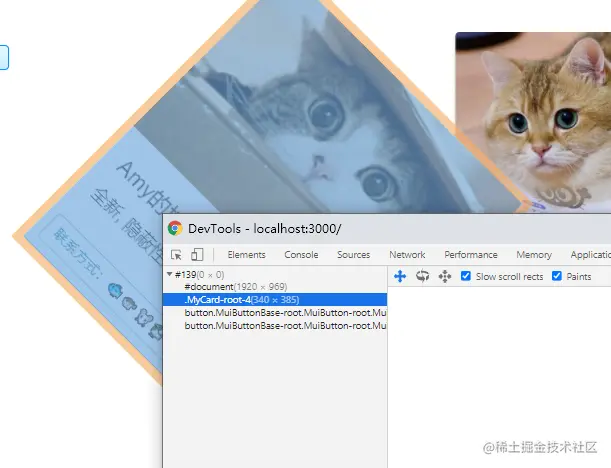Select the #document(1920 × 969) layer row

275,287
